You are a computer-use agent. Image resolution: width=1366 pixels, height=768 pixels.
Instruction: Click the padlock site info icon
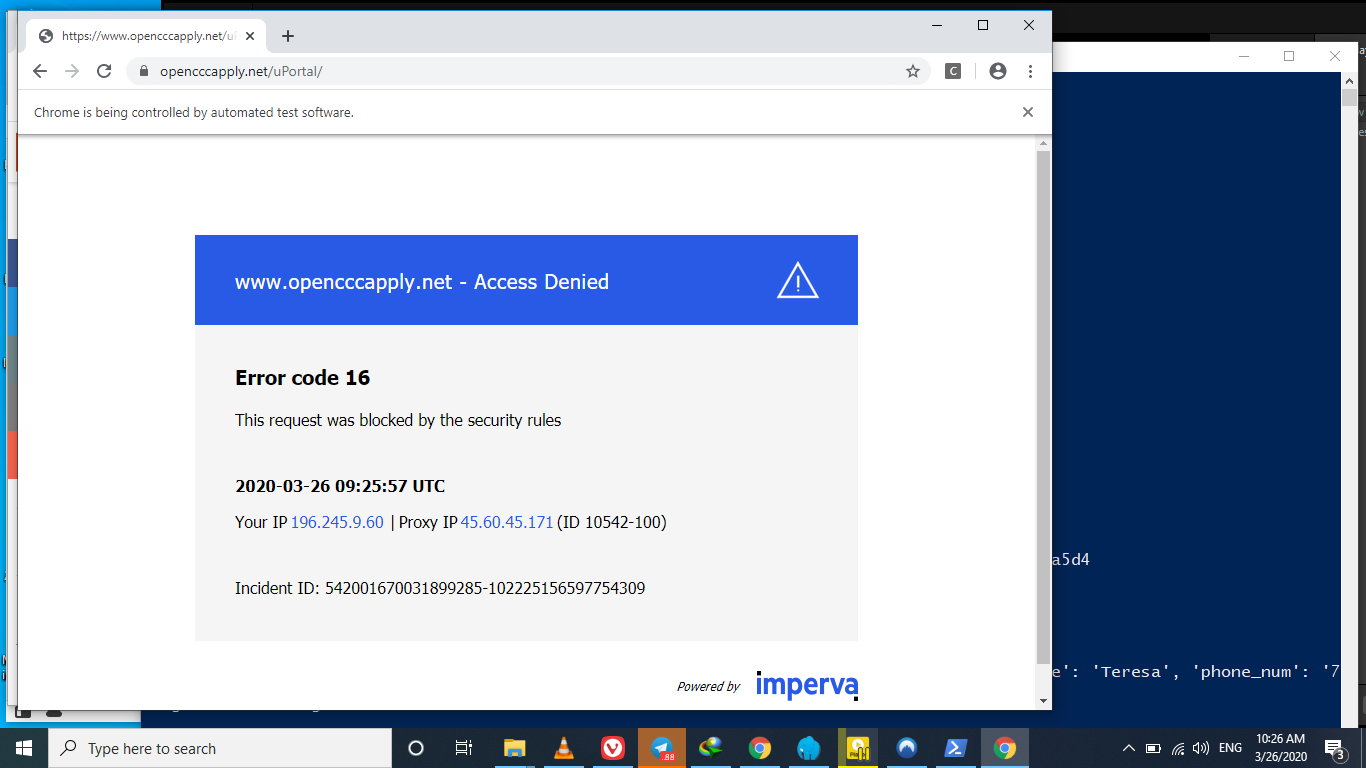(143, 71)
